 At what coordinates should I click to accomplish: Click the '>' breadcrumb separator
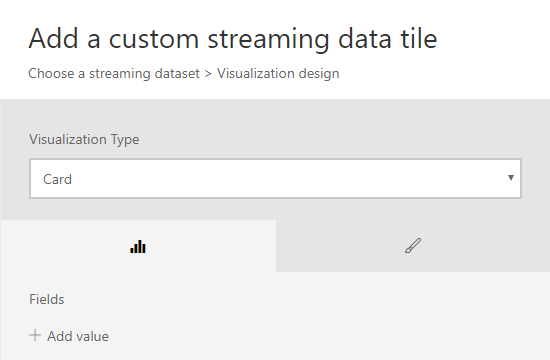(x=208, y=74)
